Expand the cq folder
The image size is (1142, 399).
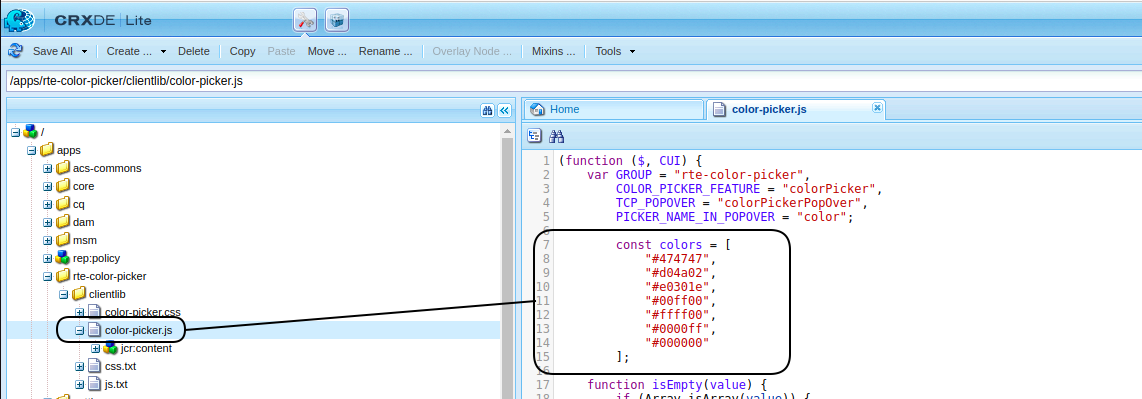pos(47,204)
